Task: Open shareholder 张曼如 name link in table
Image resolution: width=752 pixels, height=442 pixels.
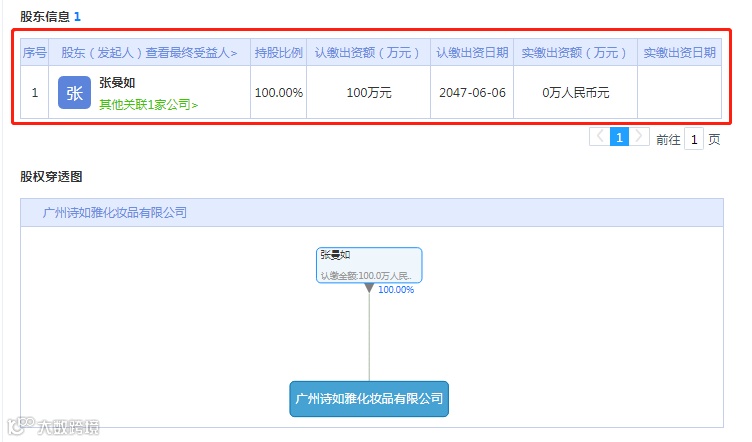Action: click(x=117, y=82)
